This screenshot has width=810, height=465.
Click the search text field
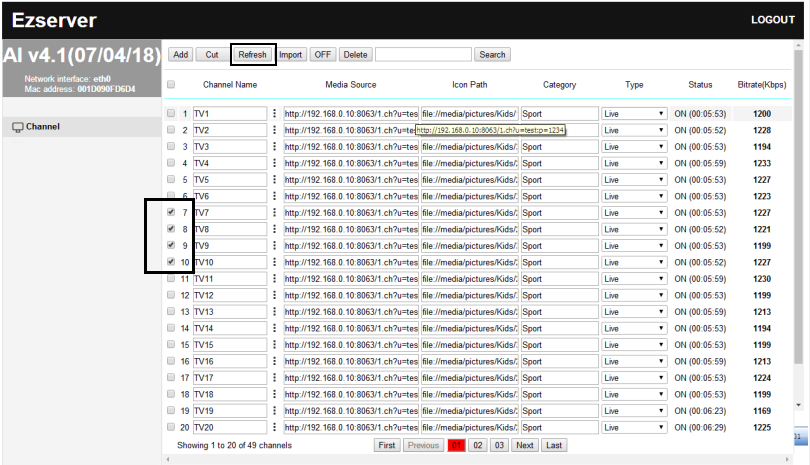pos(423,55)
